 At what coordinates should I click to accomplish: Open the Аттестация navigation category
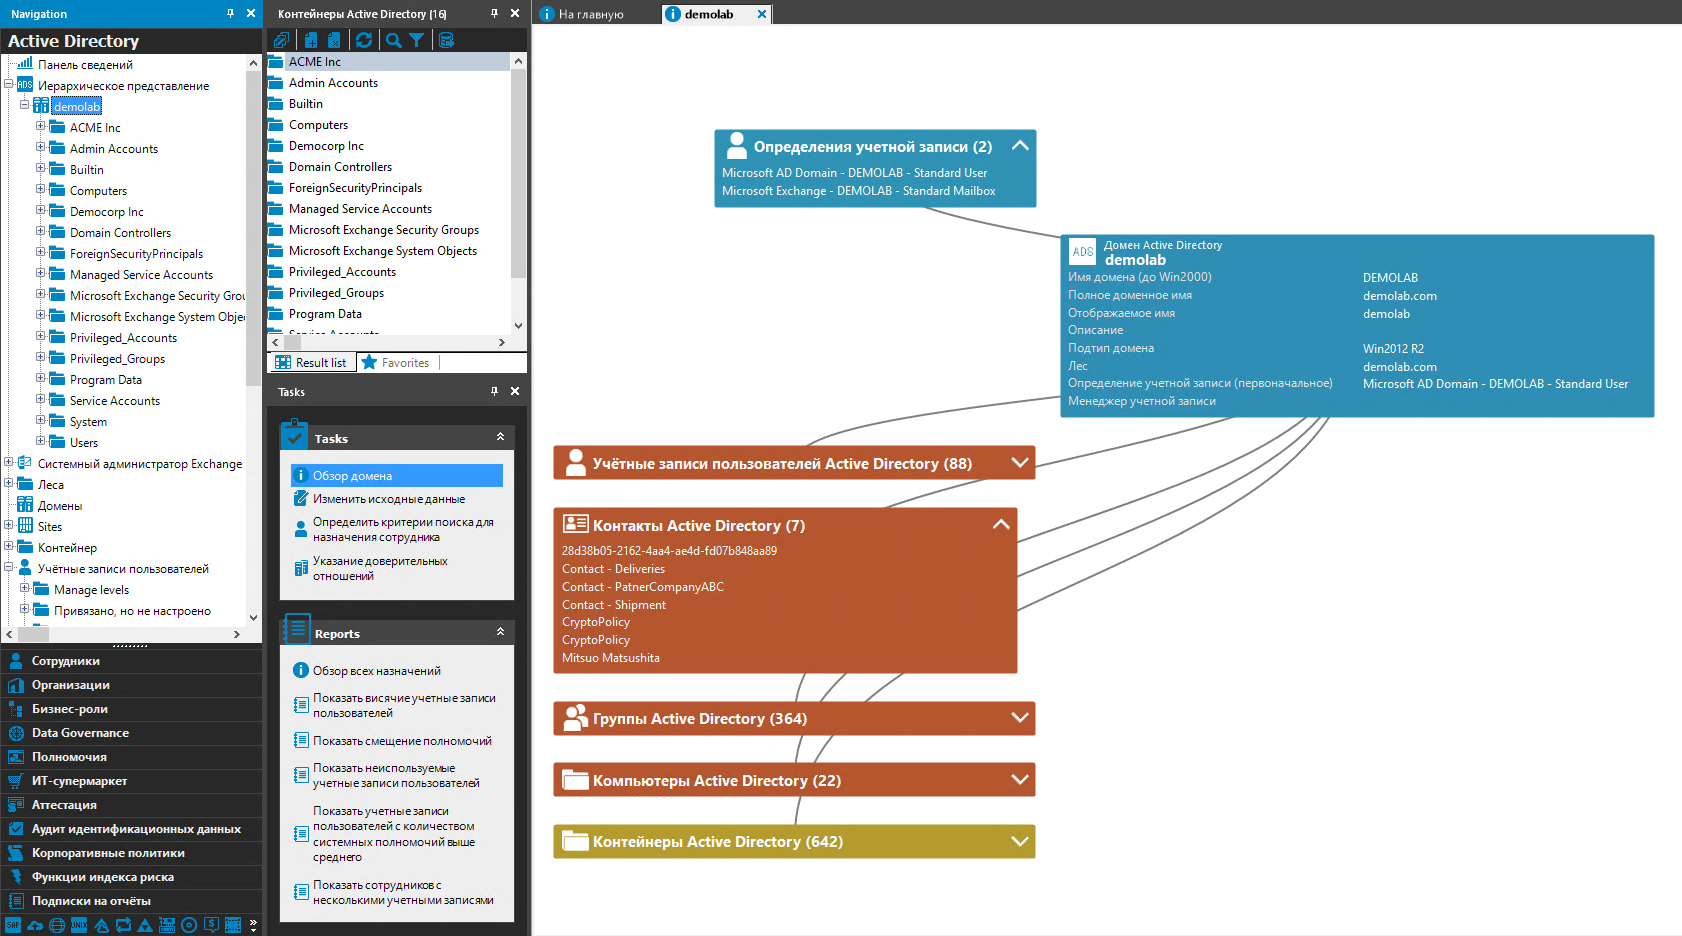coord(131,805)
